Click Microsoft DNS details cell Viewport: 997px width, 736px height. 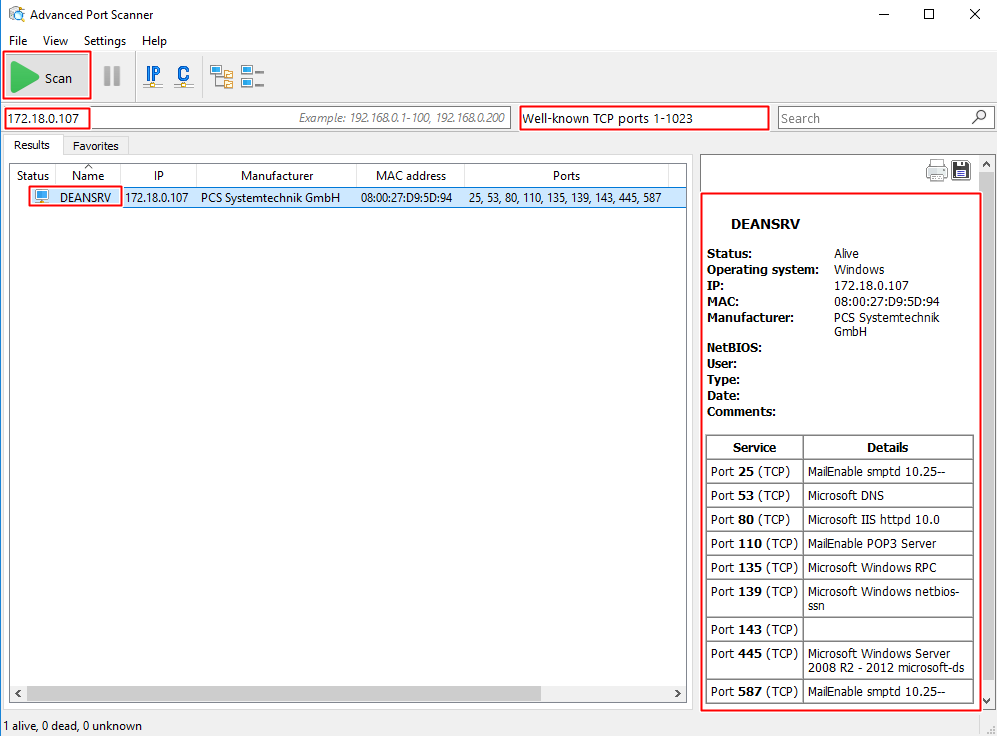click(888, 495)
